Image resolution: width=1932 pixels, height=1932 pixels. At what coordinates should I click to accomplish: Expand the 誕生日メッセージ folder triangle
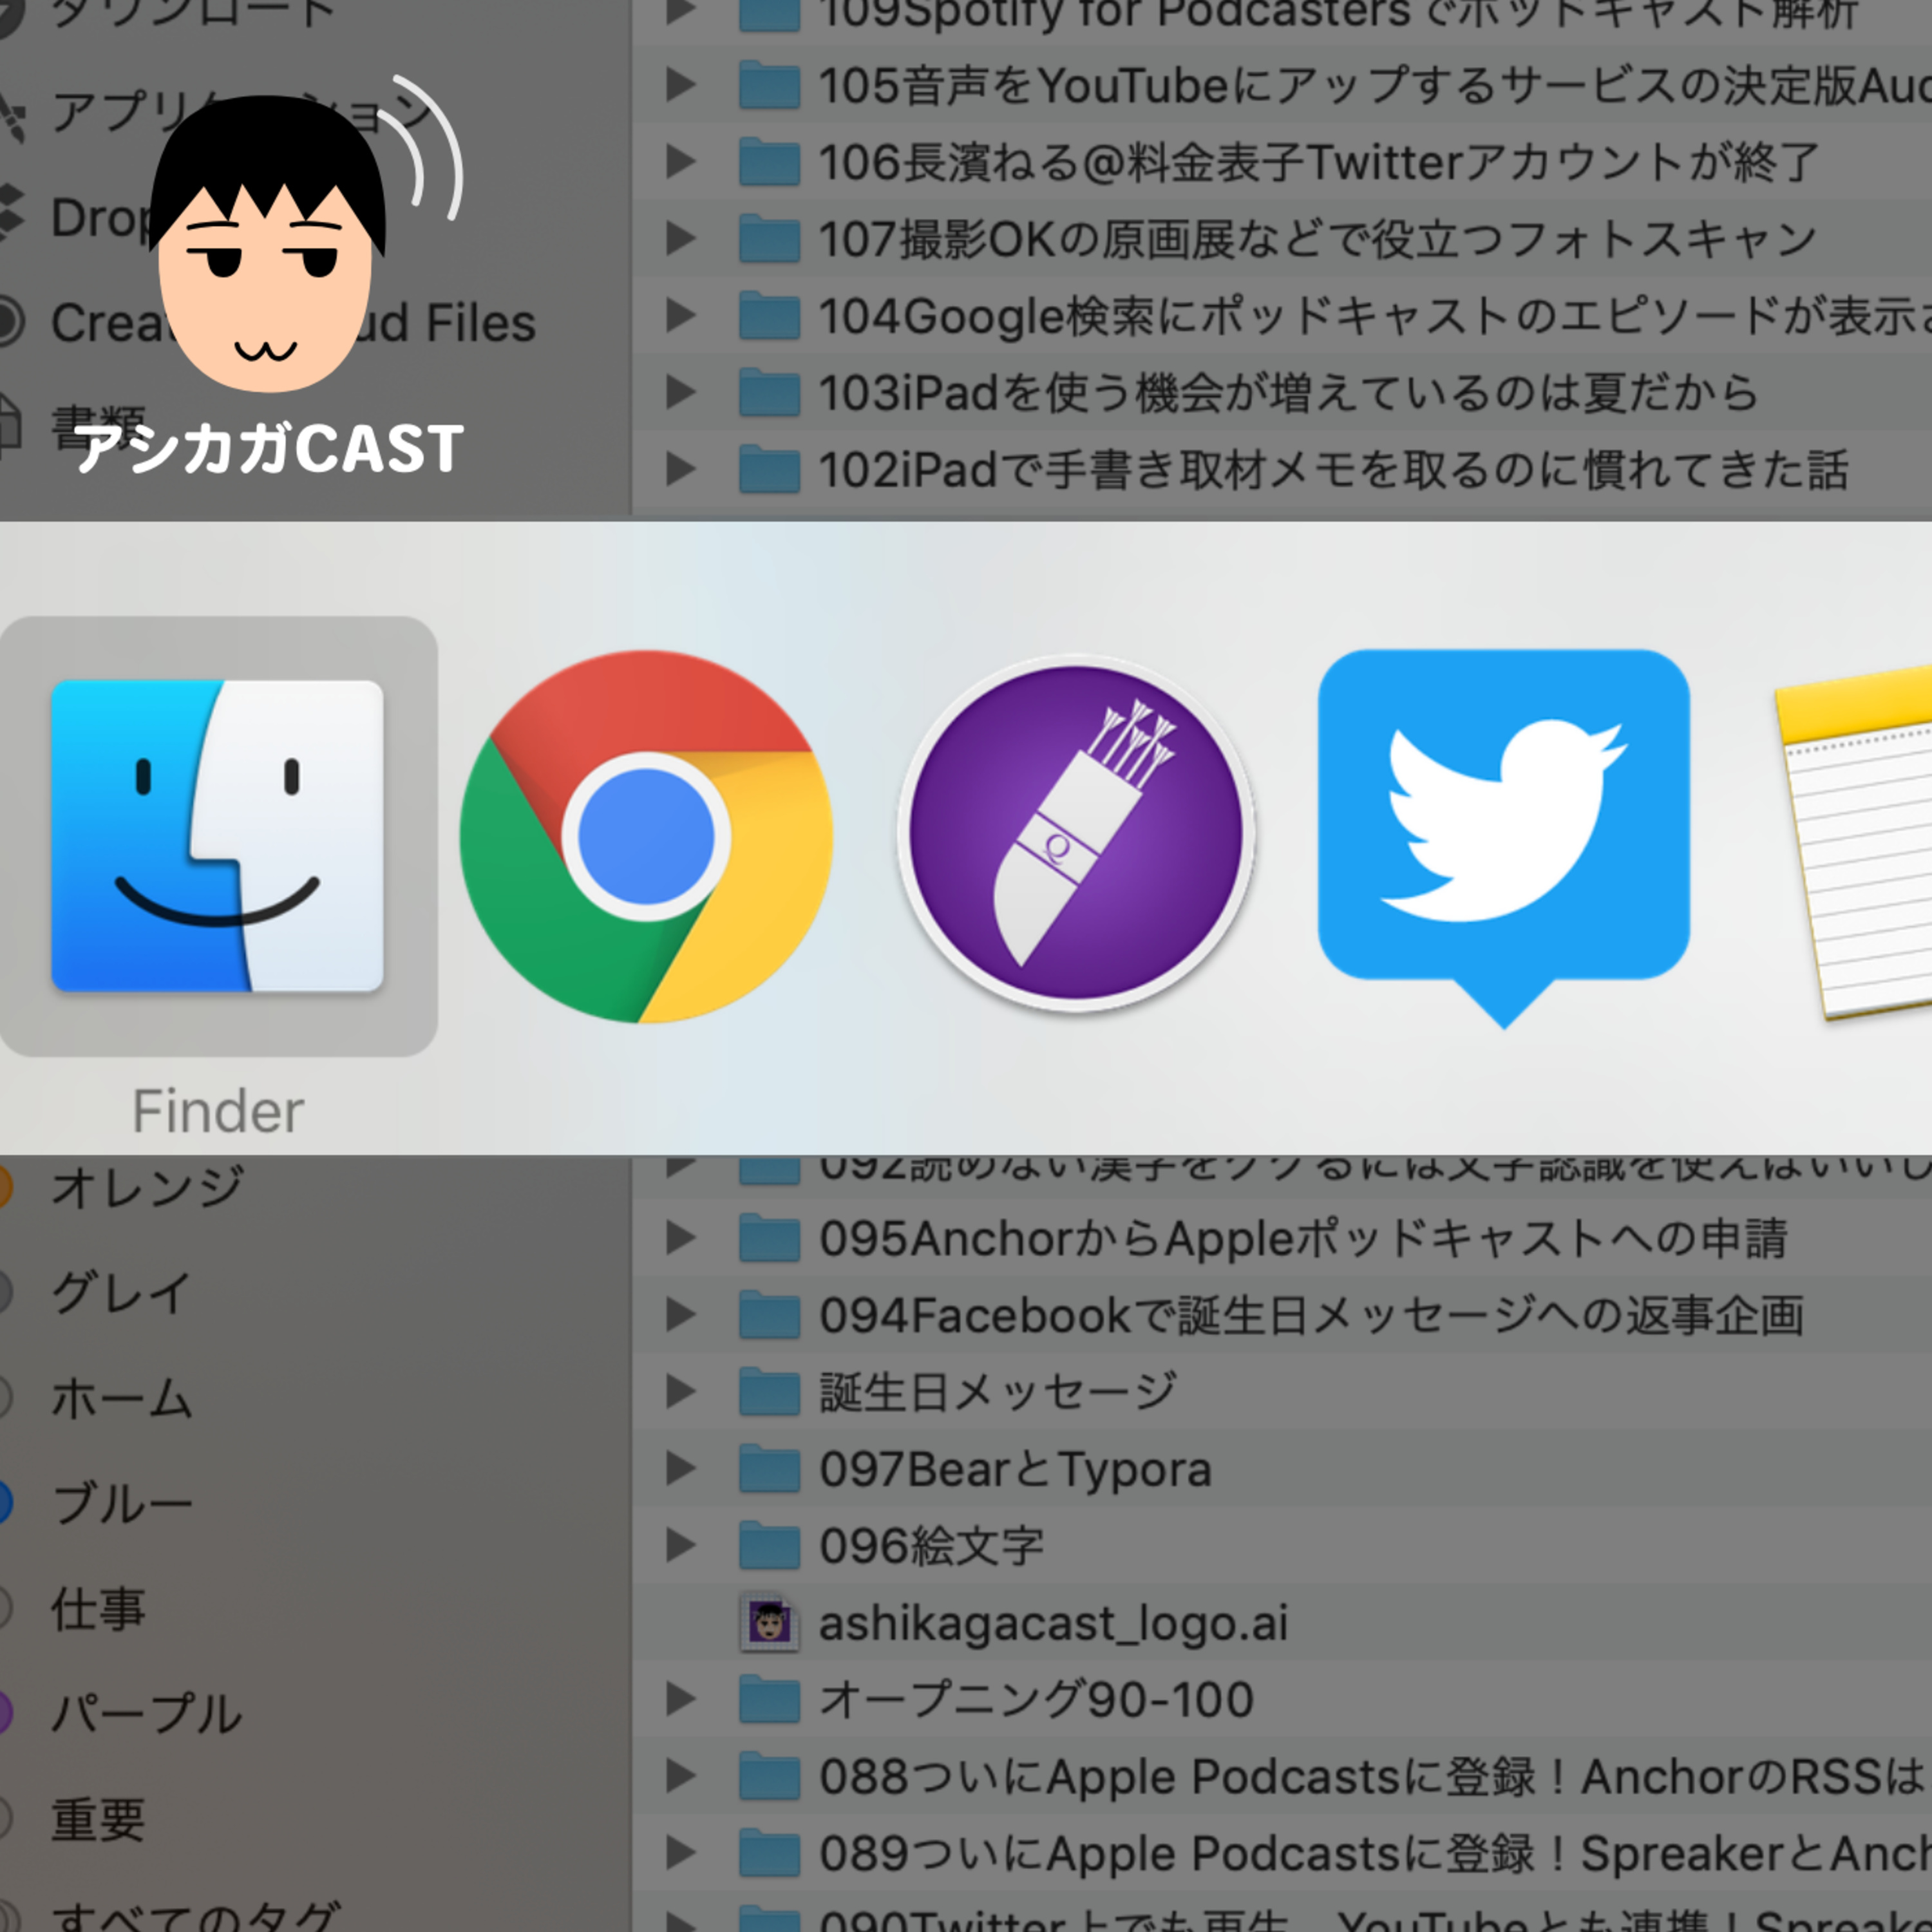coord(681,1392)
